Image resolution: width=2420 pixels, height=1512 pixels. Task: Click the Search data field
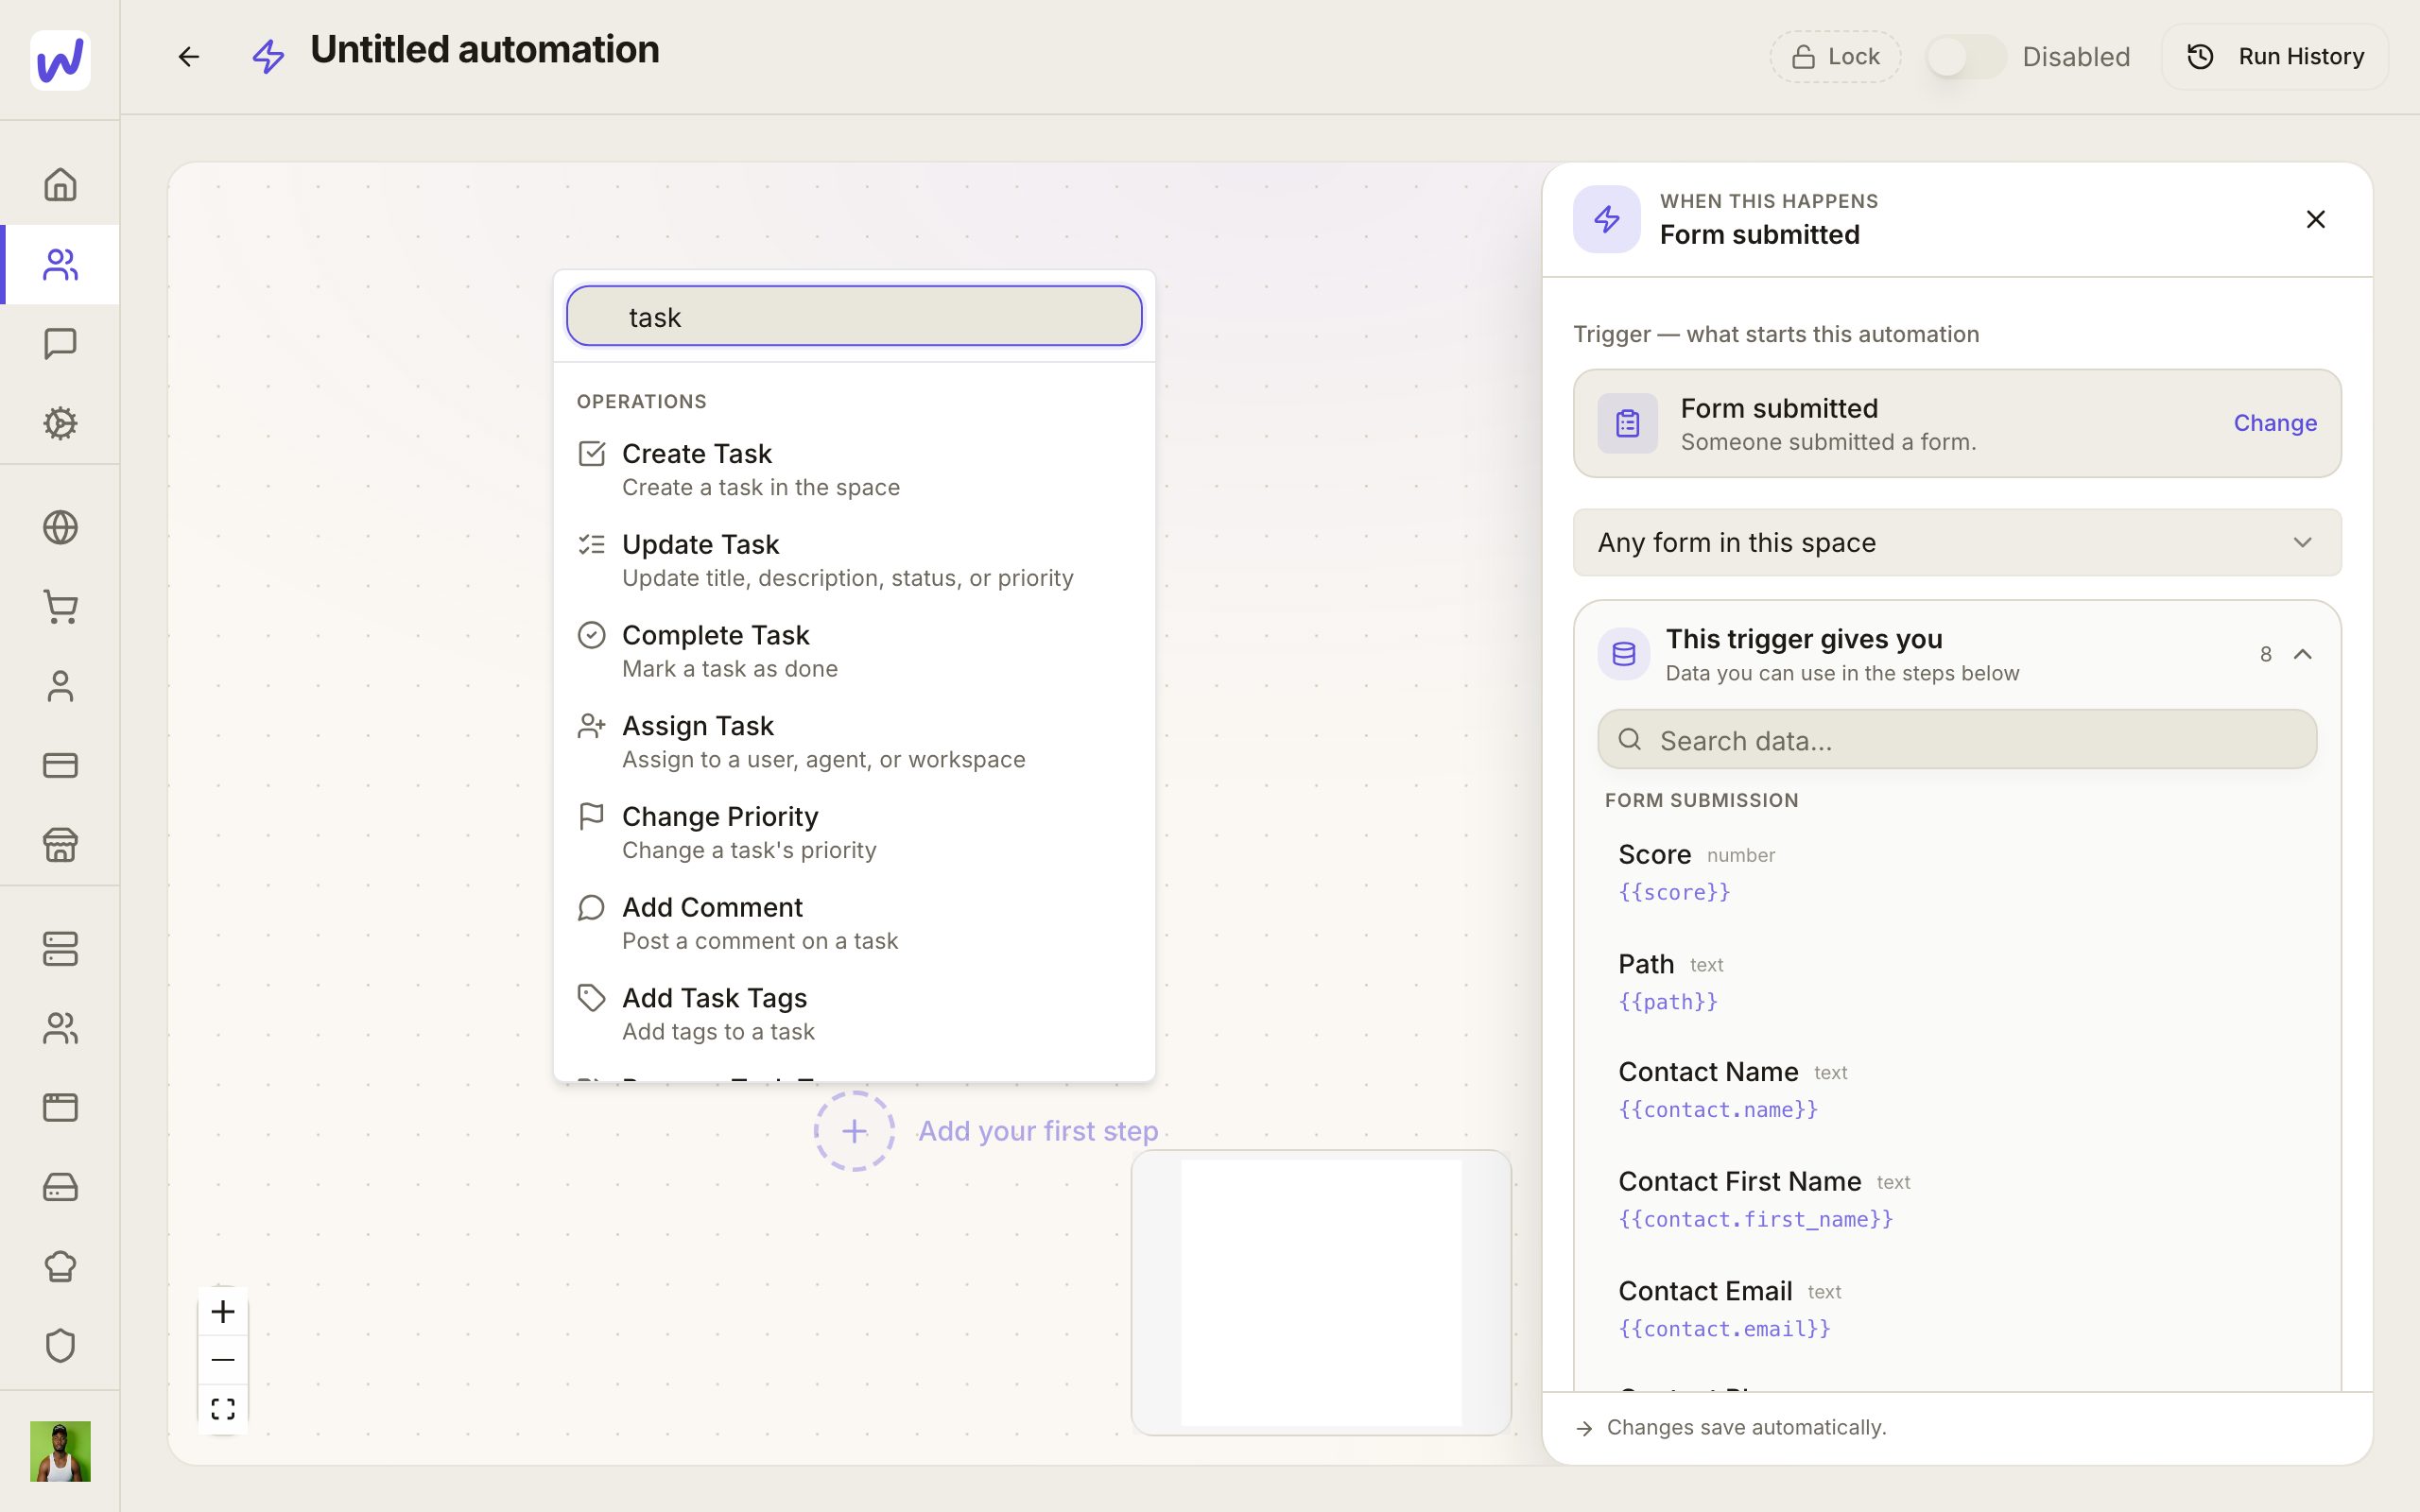1957,740
